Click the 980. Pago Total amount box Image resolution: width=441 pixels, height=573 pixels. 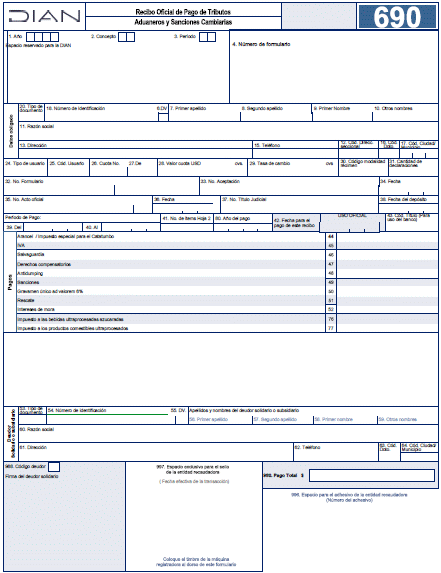point(372,475)
